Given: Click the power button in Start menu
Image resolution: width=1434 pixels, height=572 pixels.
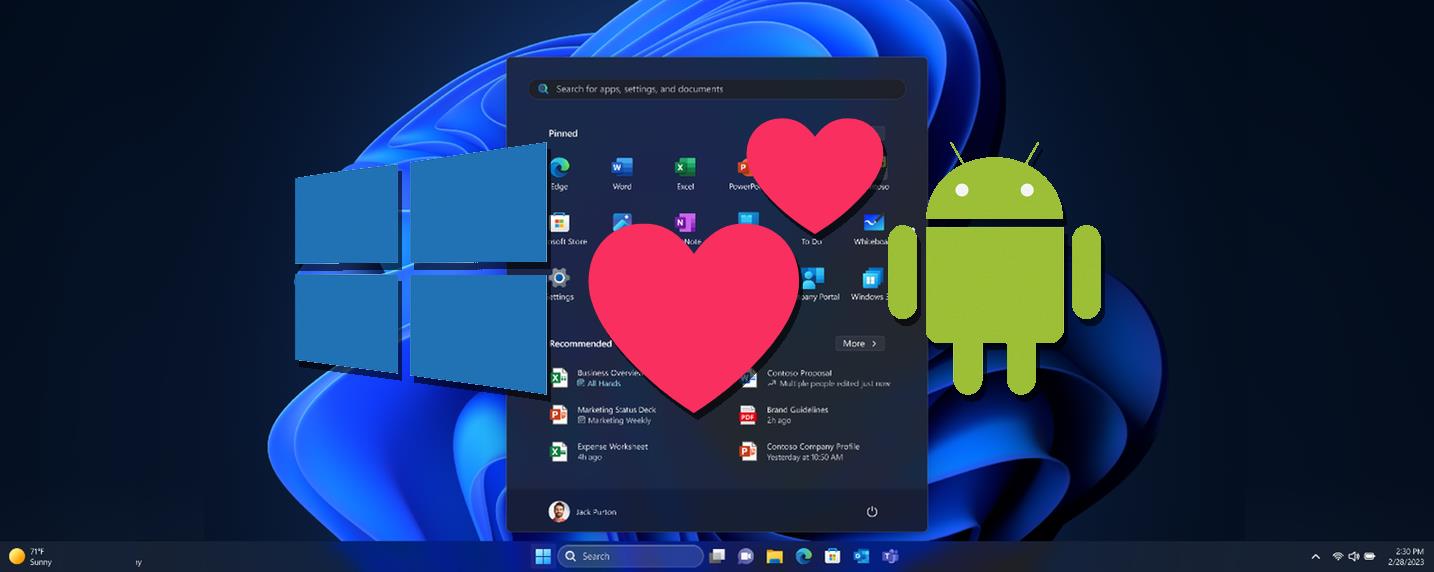Looking at the screenshot, I should (872, 512).
